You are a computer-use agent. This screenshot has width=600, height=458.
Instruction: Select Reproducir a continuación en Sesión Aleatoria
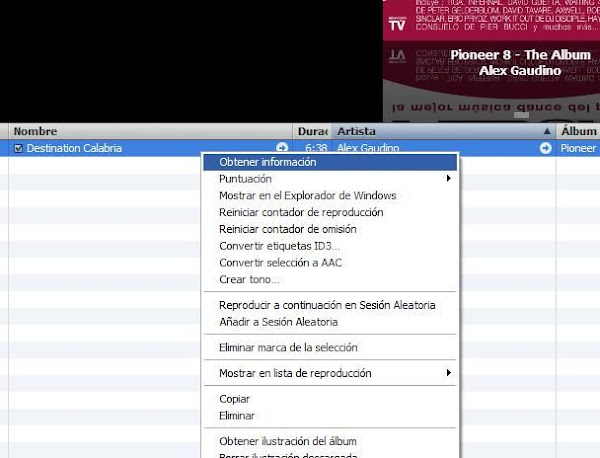tap(330, 305)
